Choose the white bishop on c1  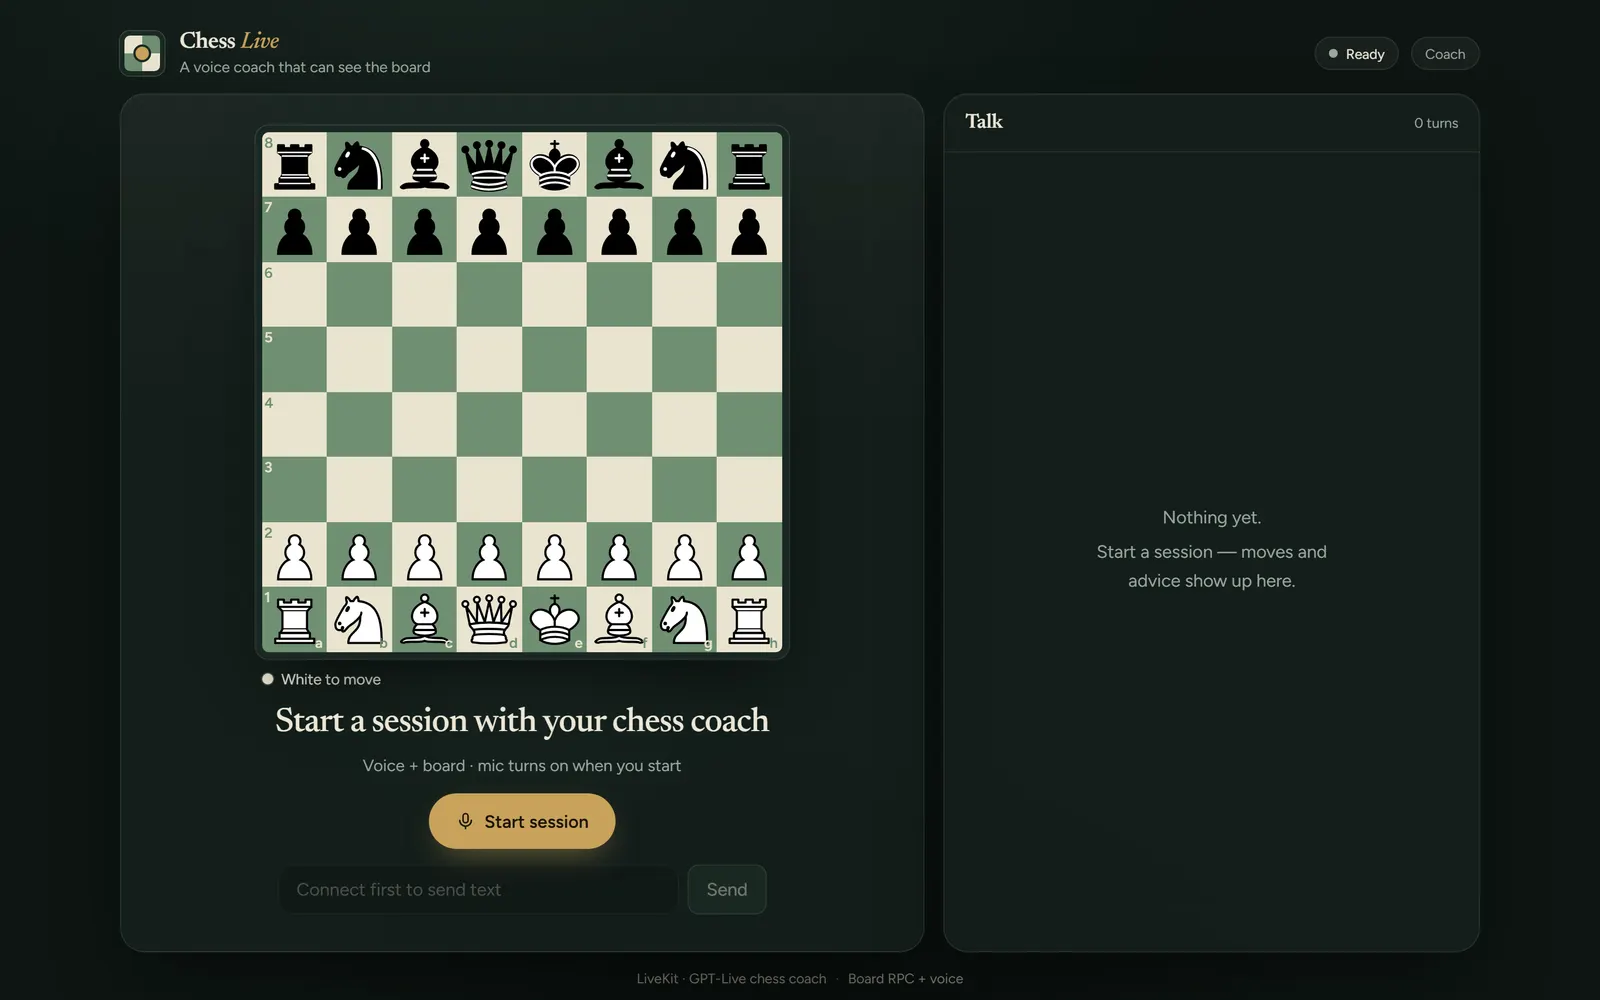coord(424,619)
